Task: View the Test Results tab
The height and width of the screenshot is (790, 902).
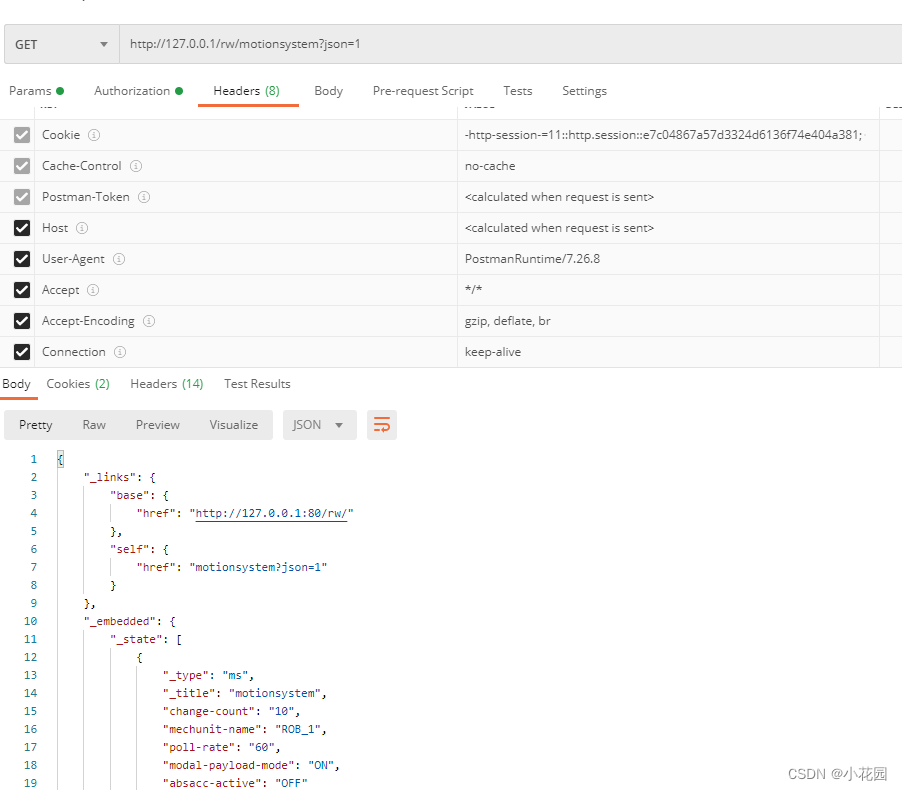Action: [x=257, y=384]
